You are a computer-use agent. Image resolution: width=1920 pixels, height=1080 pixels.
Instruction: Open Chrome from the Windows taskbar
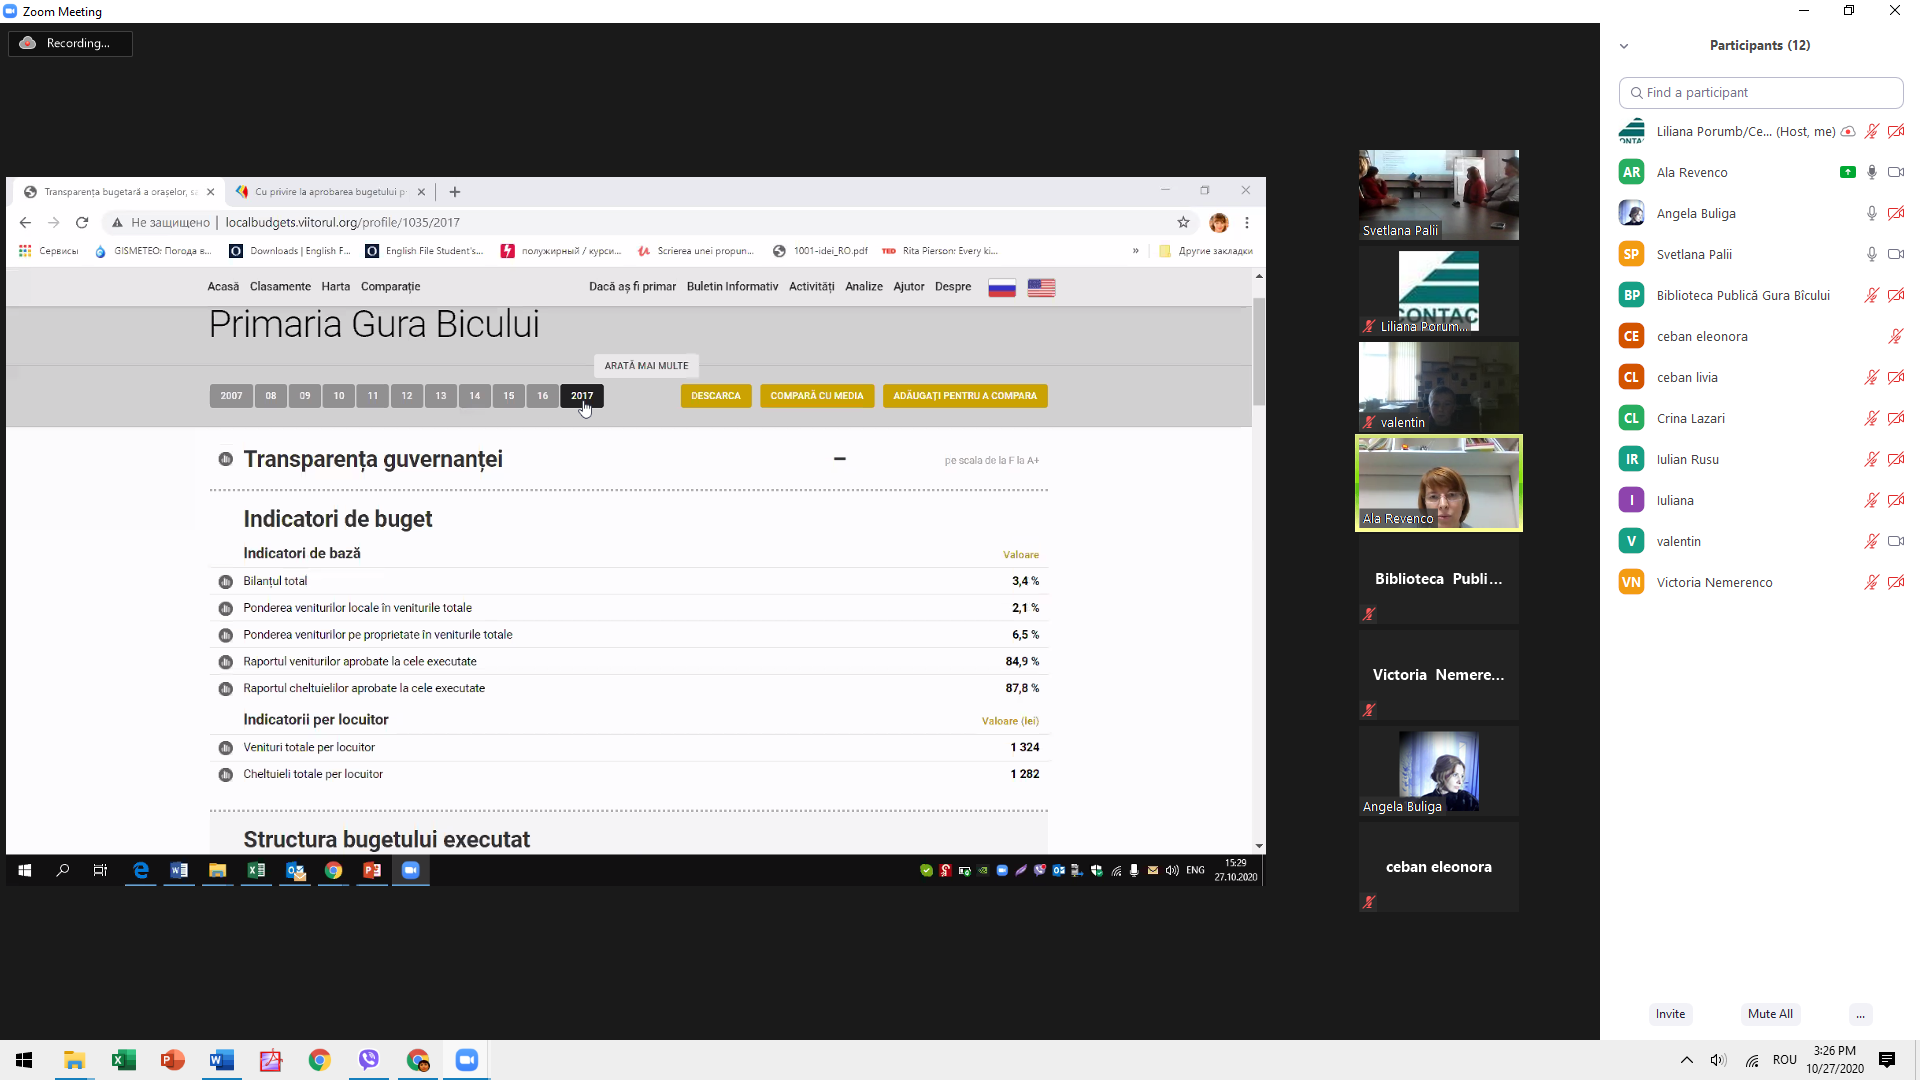click(320, 1060)
